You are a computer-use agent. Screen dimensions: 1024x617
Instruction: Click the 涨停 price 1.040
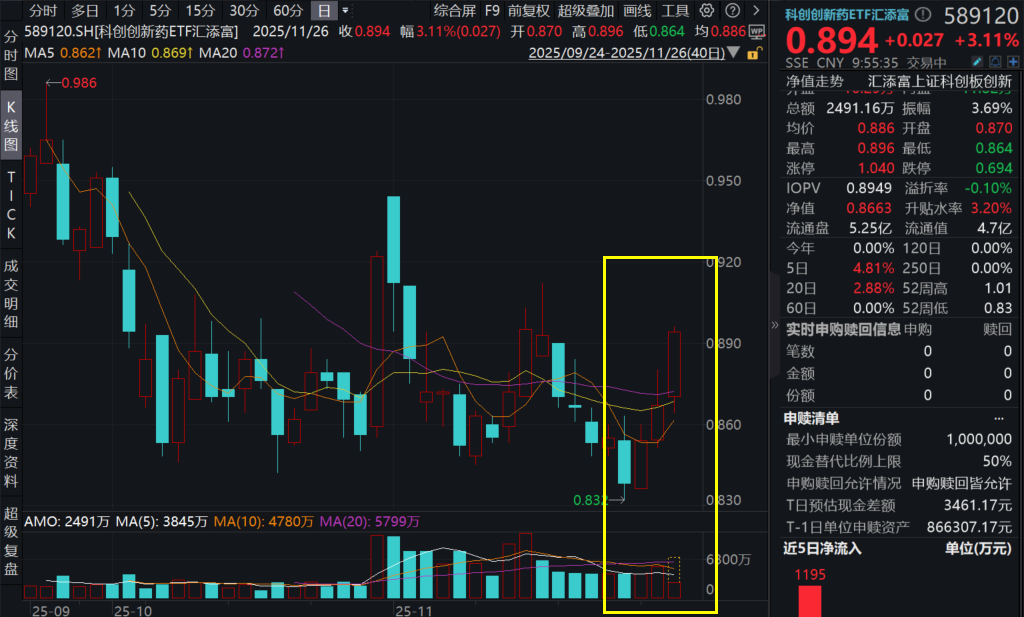876,168
